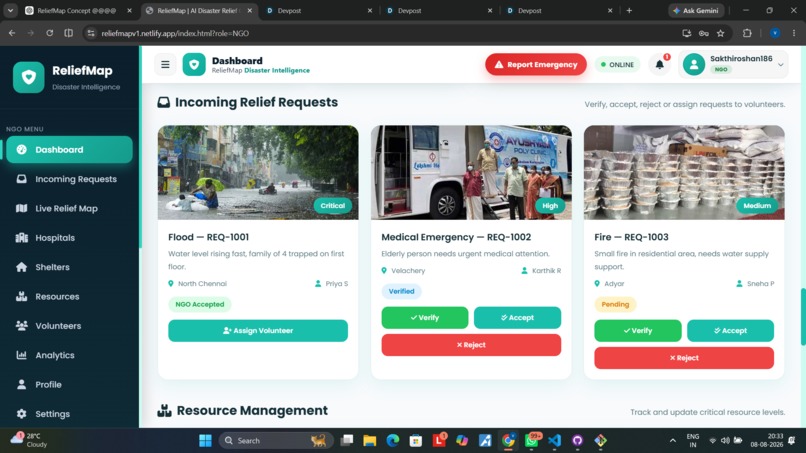Switch to ReliefMap Concept tab

click(x=79, y=10)
